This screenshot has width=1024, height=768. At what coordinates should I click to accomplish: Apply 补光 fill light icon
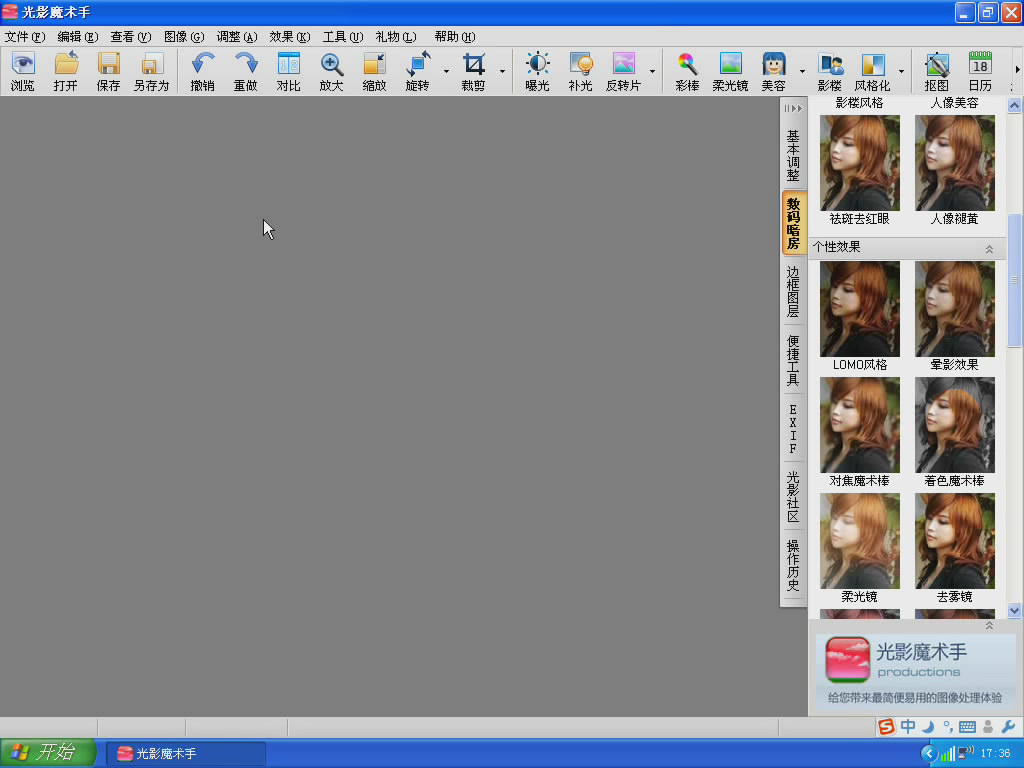581,71
